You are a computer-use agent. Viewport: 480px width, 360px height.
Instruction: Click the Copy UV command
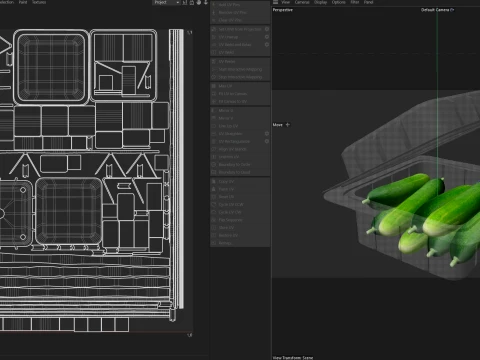[240, 181]
